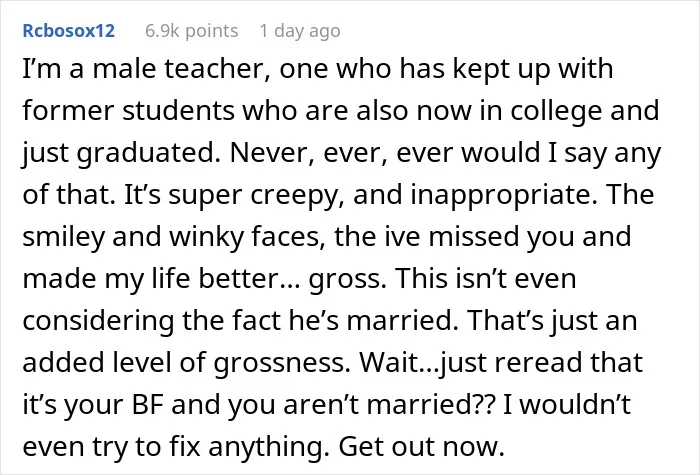Click the phrase ive missed you

click(476, 237)
